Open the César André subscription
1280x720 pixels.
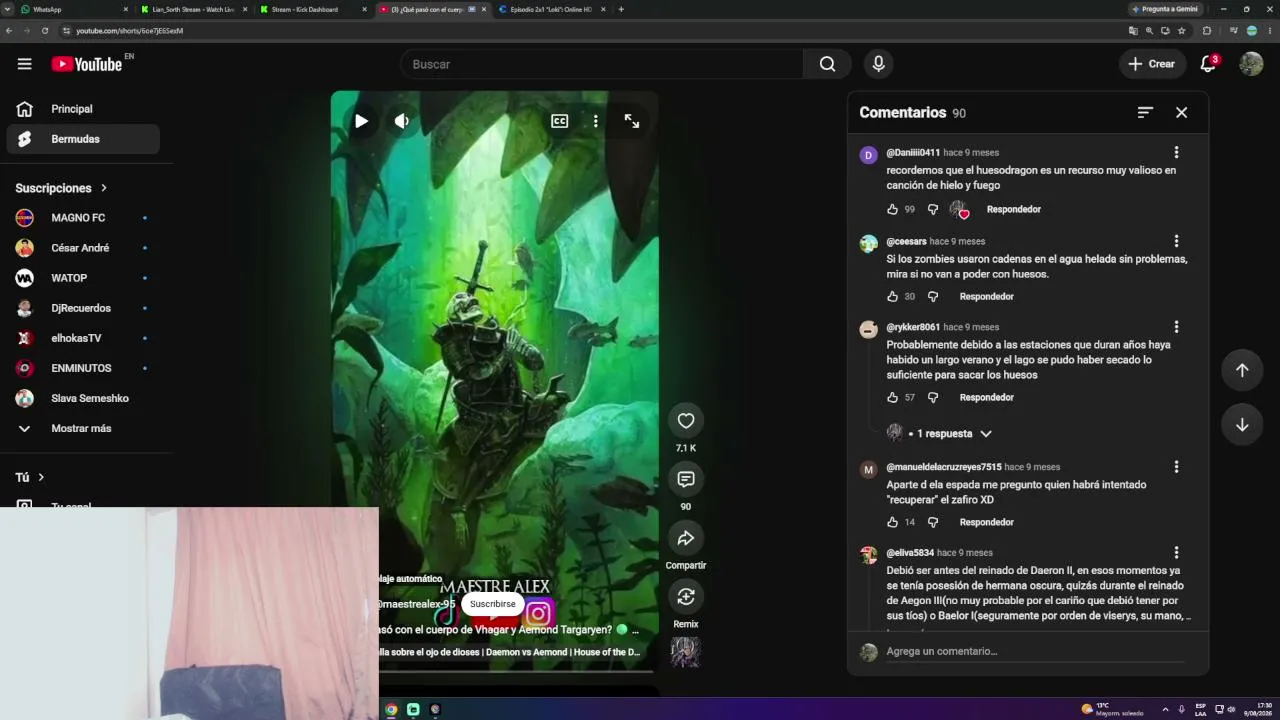point(83,248)
